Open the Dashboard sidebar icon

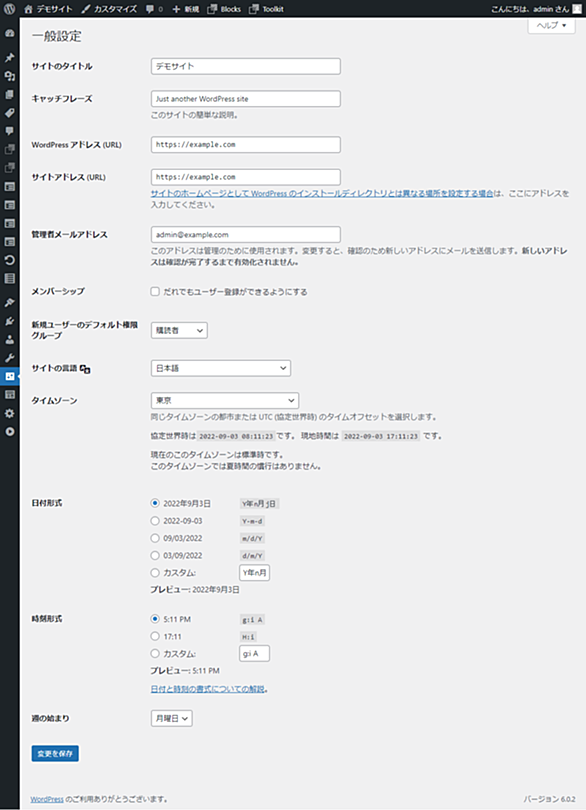click(9, 33)
